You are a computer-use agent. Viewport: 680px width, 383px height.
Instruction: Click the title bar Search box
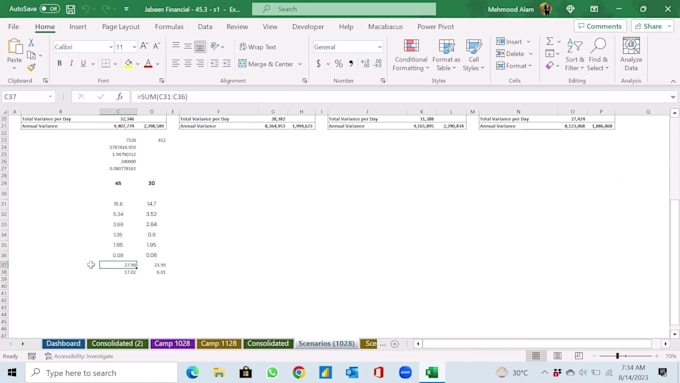(x=344, y=9)
